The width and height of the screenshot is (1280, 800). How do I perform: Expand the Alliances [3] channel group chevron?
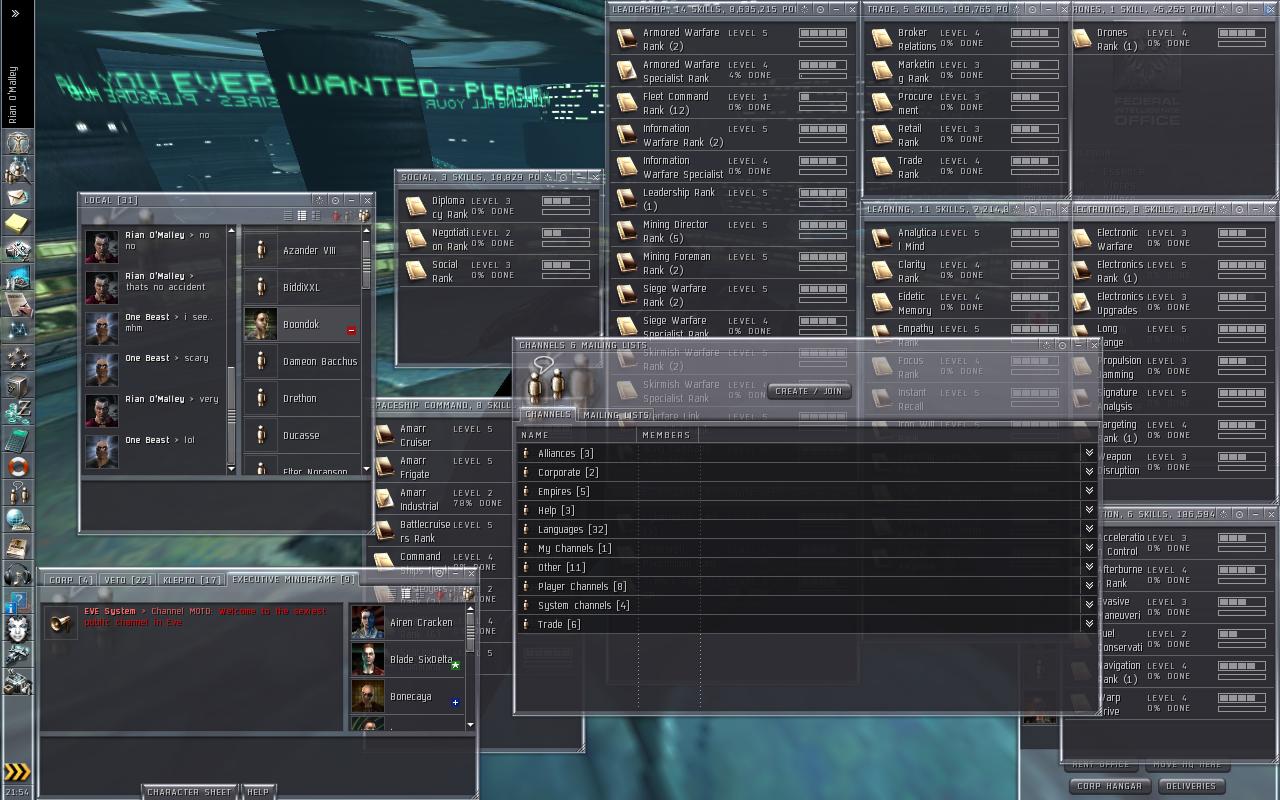click(x=1089, y=453)
